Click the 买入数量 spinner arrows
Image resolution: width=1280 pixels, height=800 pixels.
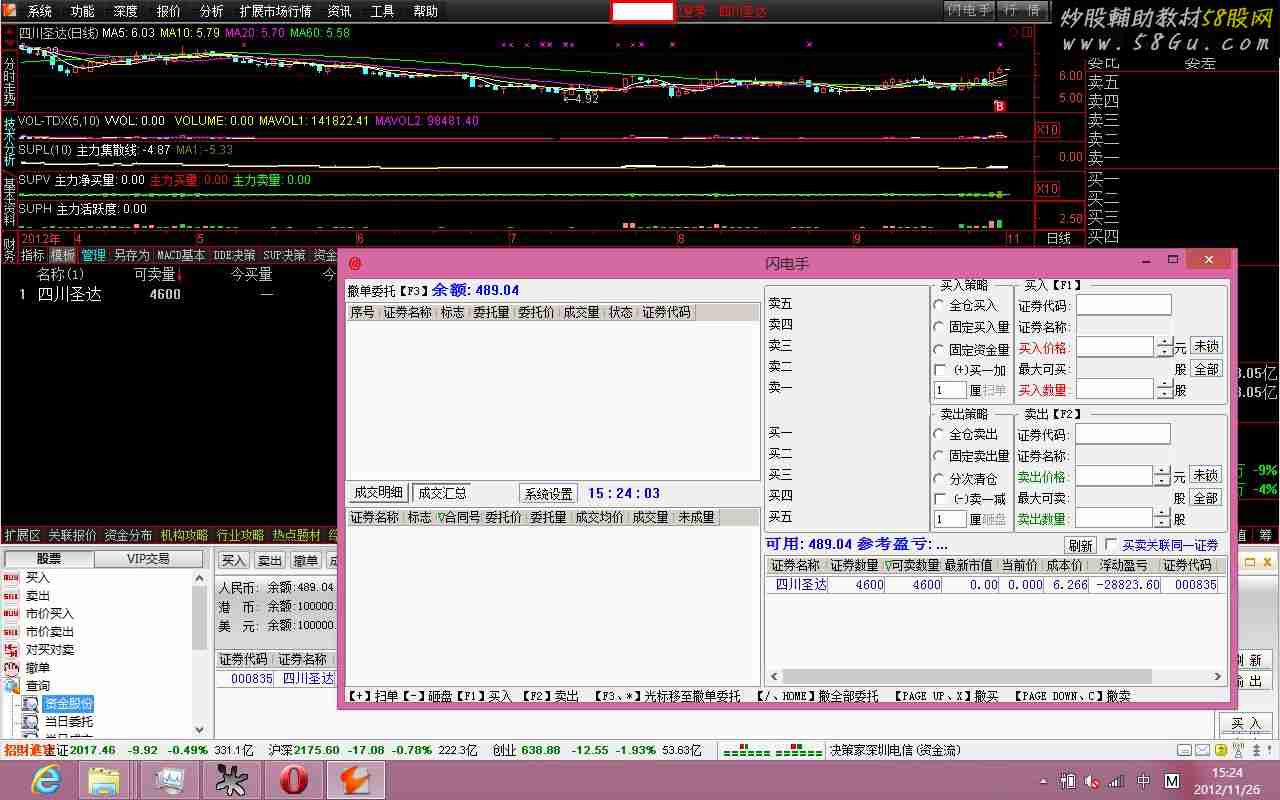tap(1163, 390)
